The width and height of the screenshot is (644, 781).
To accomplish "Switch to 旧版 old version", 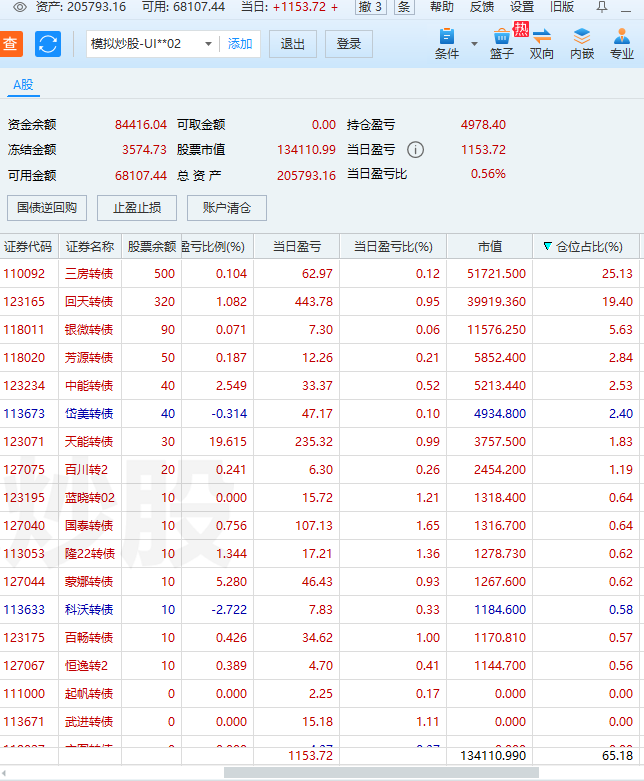I will coord(562,7).
